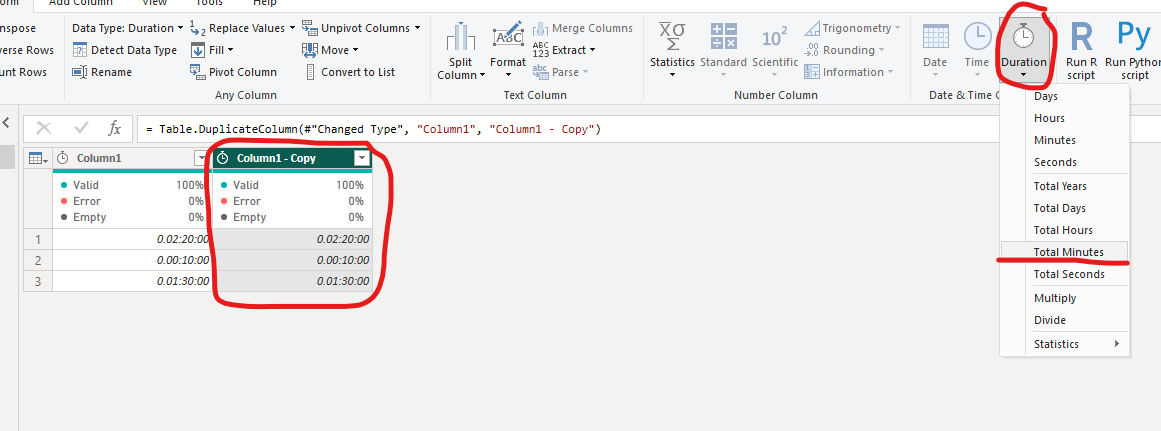Collapse the queries pane chevron
This screenshot has width=1161, height=431.
pyautogui.click(x=7, y=123)
